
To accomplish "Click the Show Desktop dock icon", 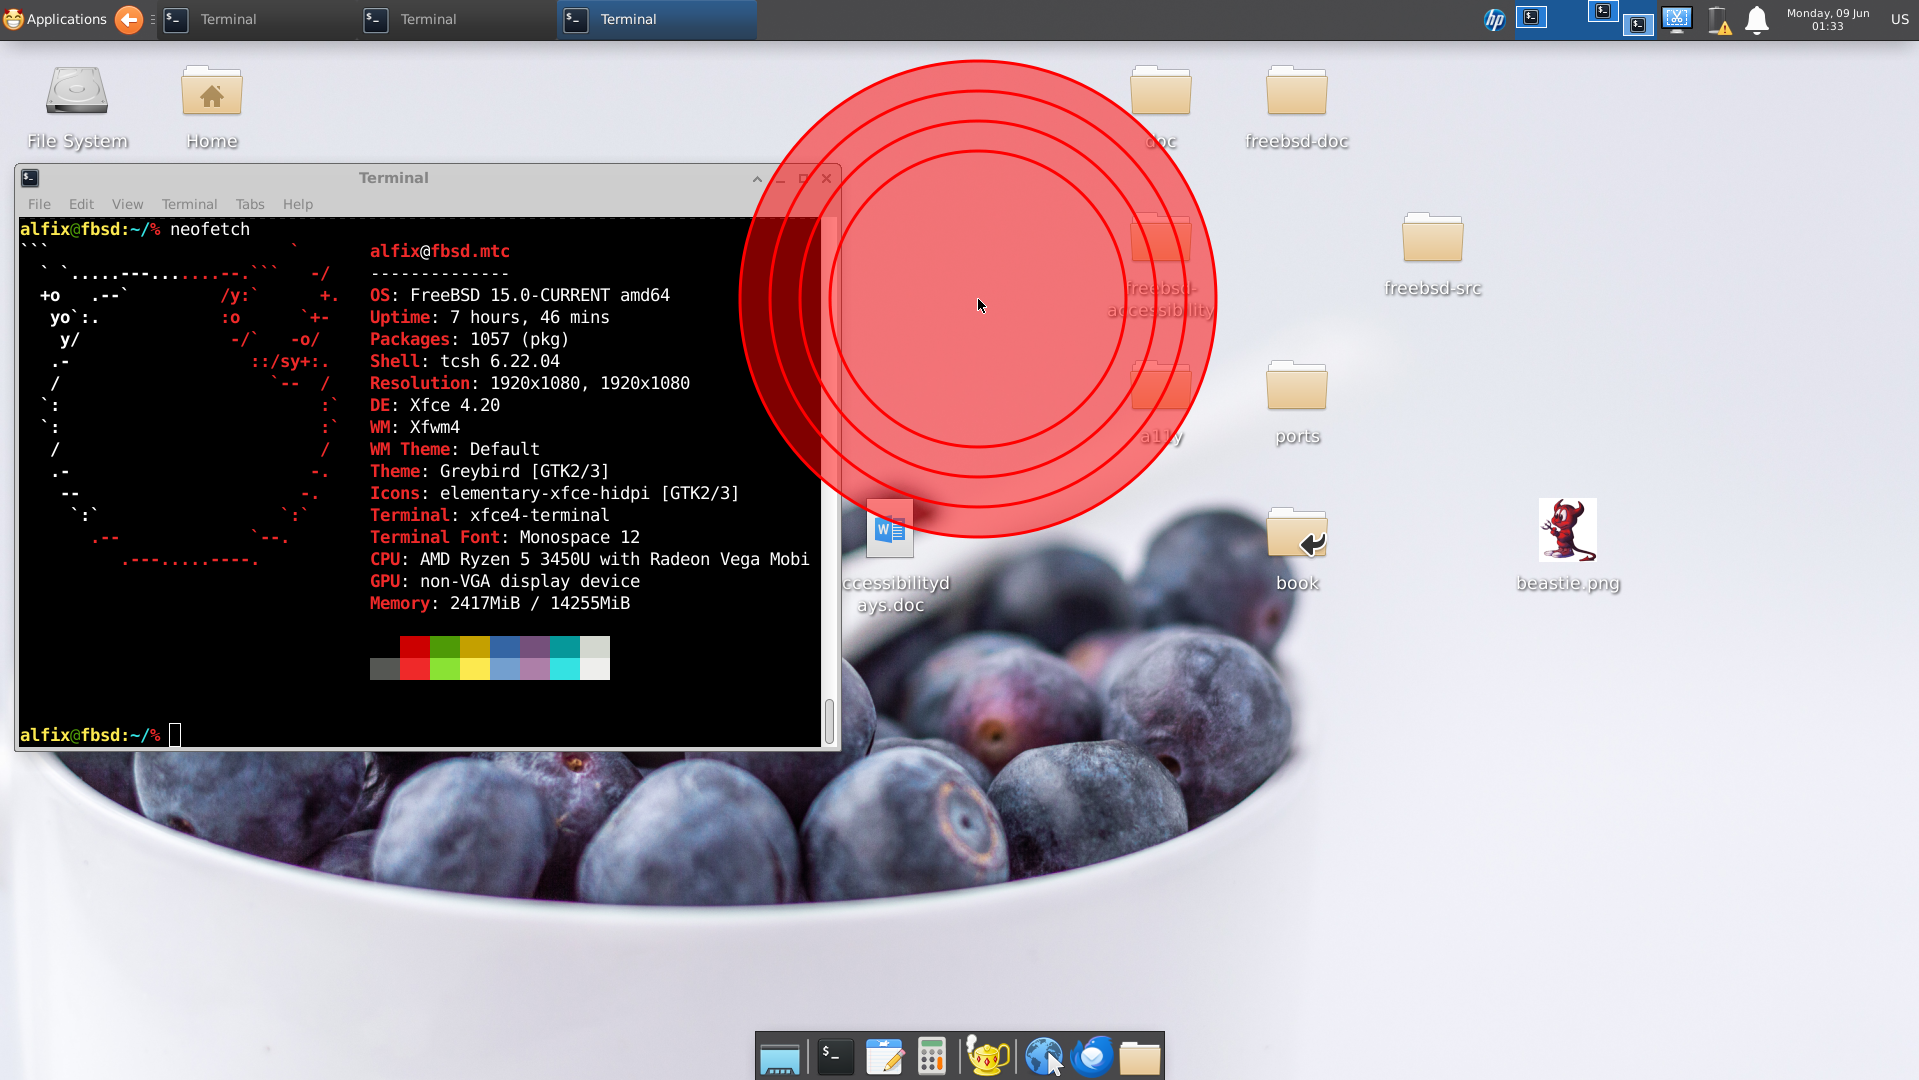I will pos(779,1057).
